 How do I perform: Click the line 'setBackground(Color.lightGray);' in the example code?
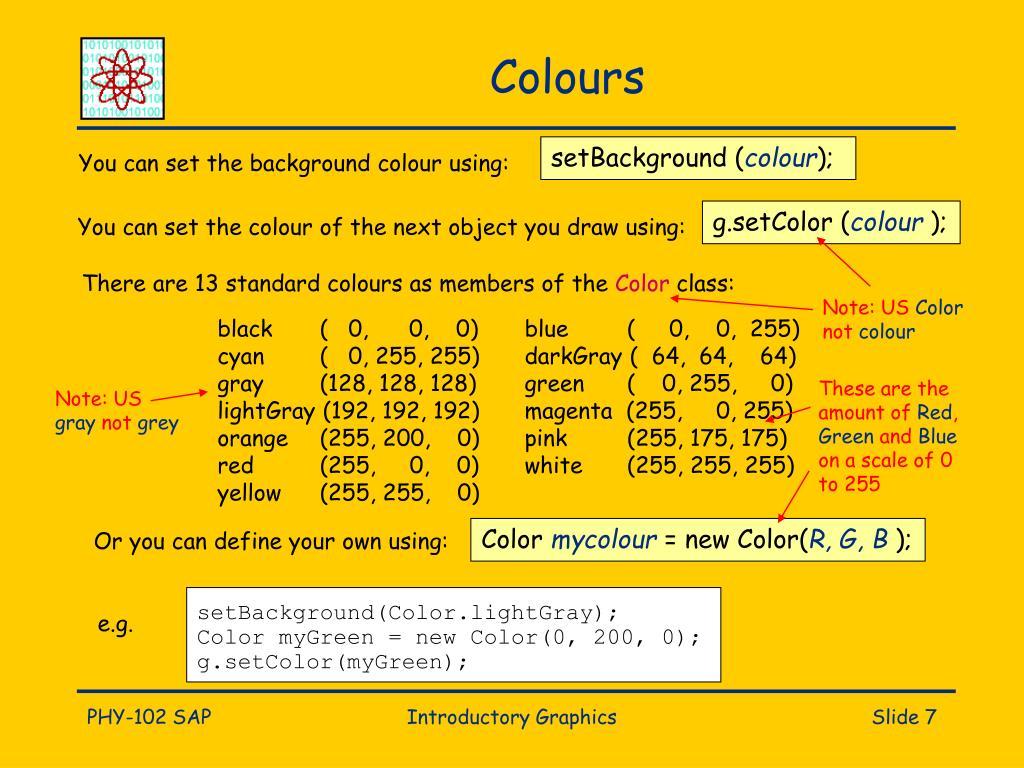[407, 613]
